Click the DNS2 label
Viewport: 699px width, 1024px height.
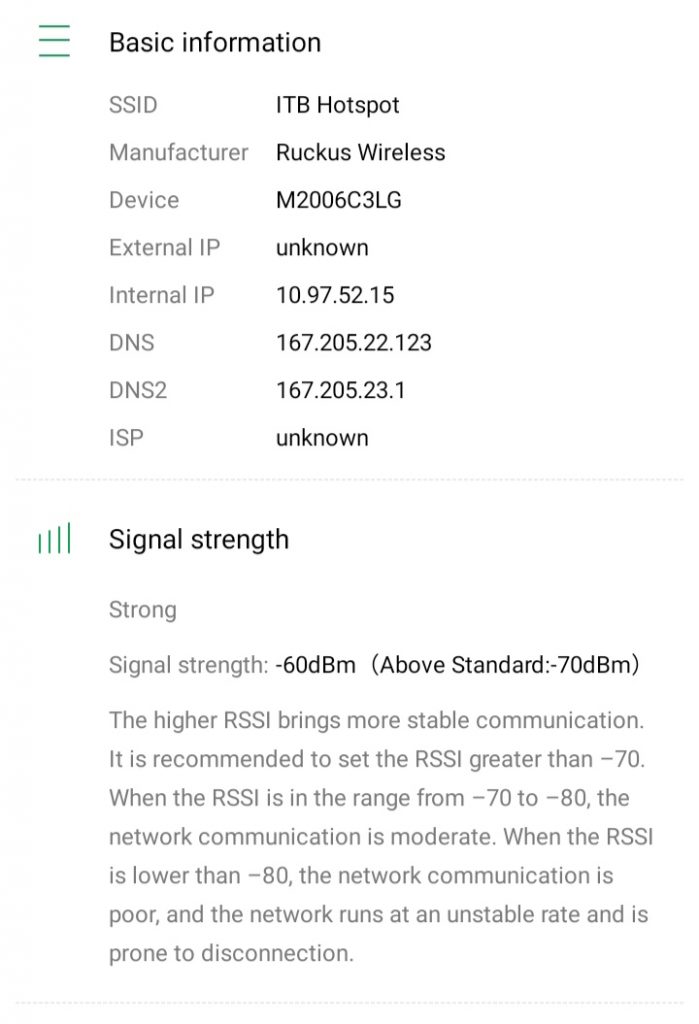138,390
